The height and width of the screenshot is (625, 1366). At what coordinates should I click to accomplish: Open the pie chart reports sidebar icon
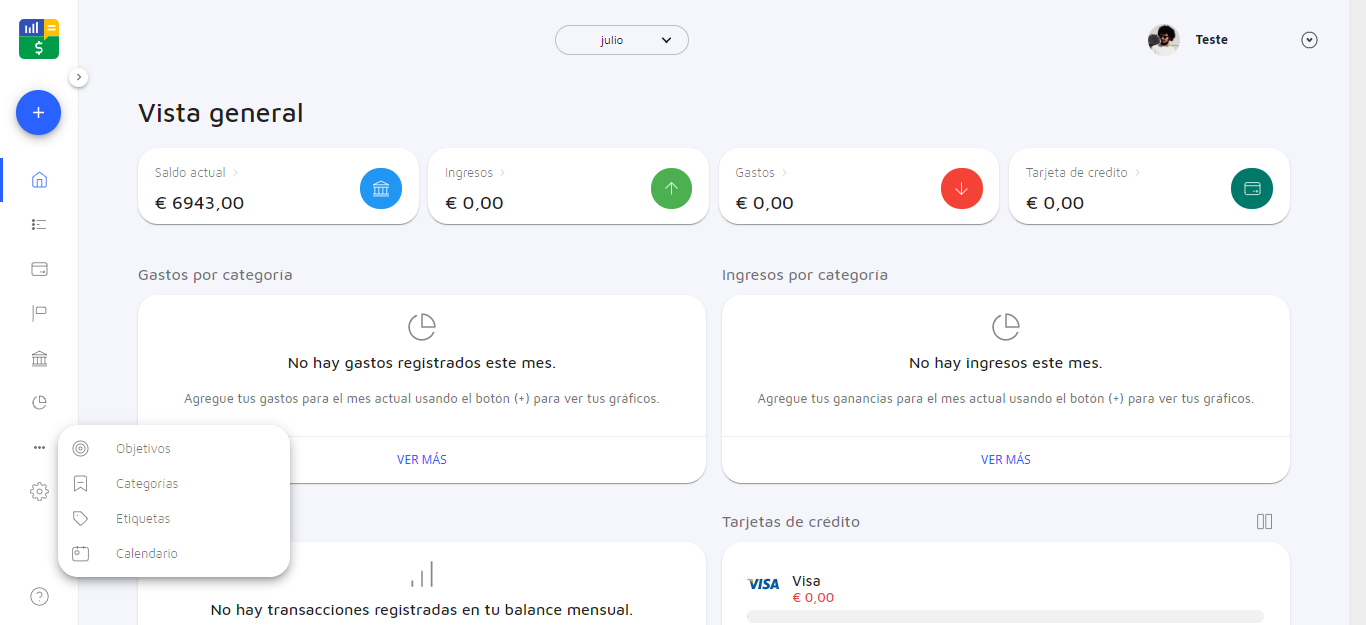(x=39, y=403)
